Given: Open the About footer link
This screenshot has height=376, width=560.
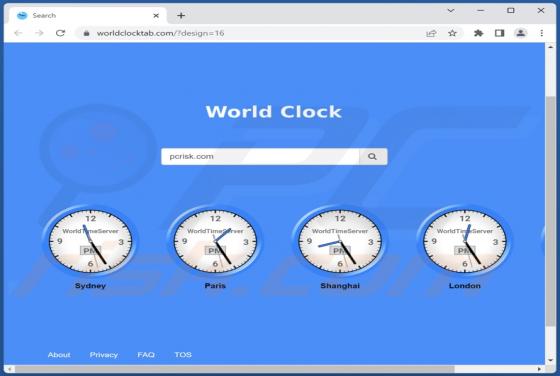Looking at the screenshot, I should (59, 355).
